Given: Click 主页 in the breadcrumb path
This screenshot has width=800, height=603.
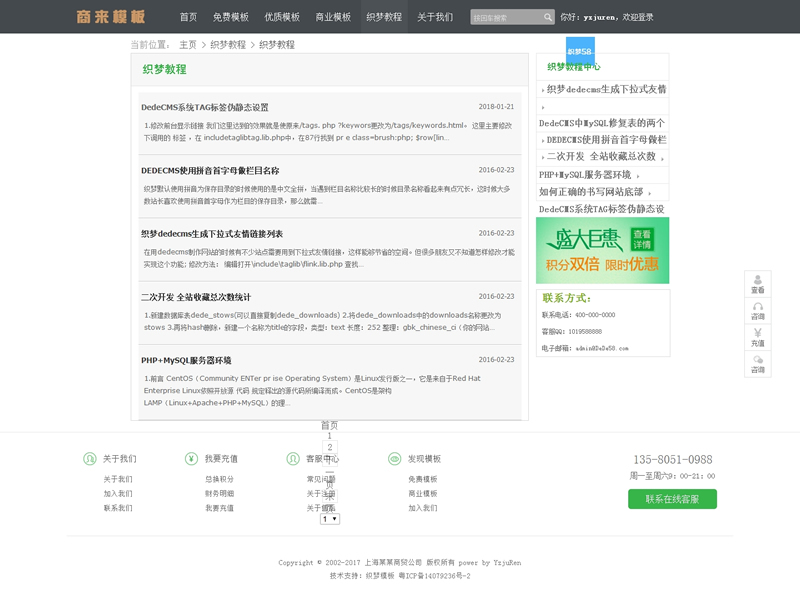Looking at the screenshot, I should click(x=188, y=45).
